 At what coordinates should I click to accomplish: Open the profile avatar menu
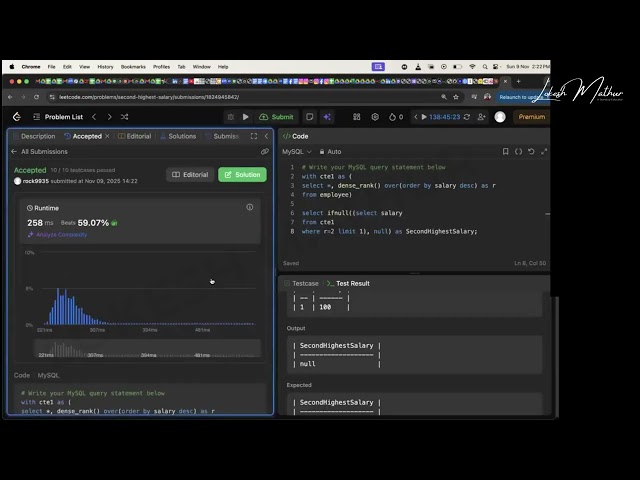tap(500, 117)
